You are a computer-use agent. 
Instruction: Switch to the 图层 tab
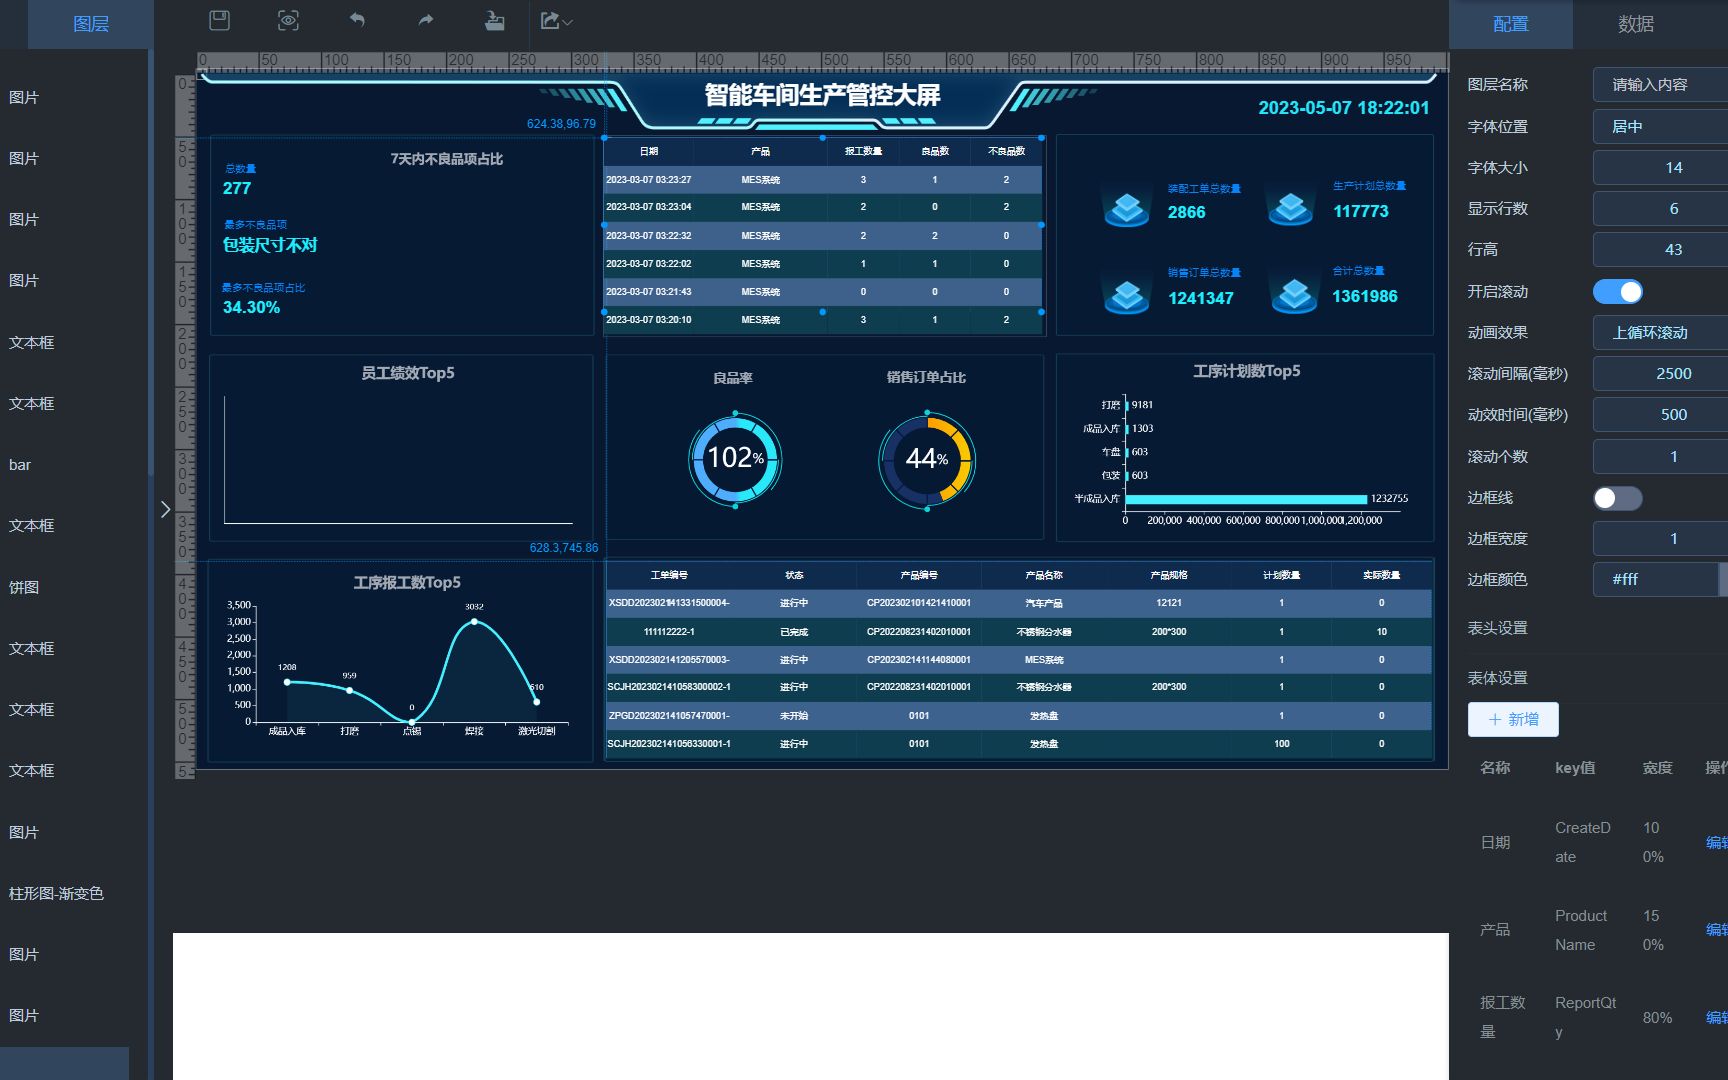coord(91,24)
